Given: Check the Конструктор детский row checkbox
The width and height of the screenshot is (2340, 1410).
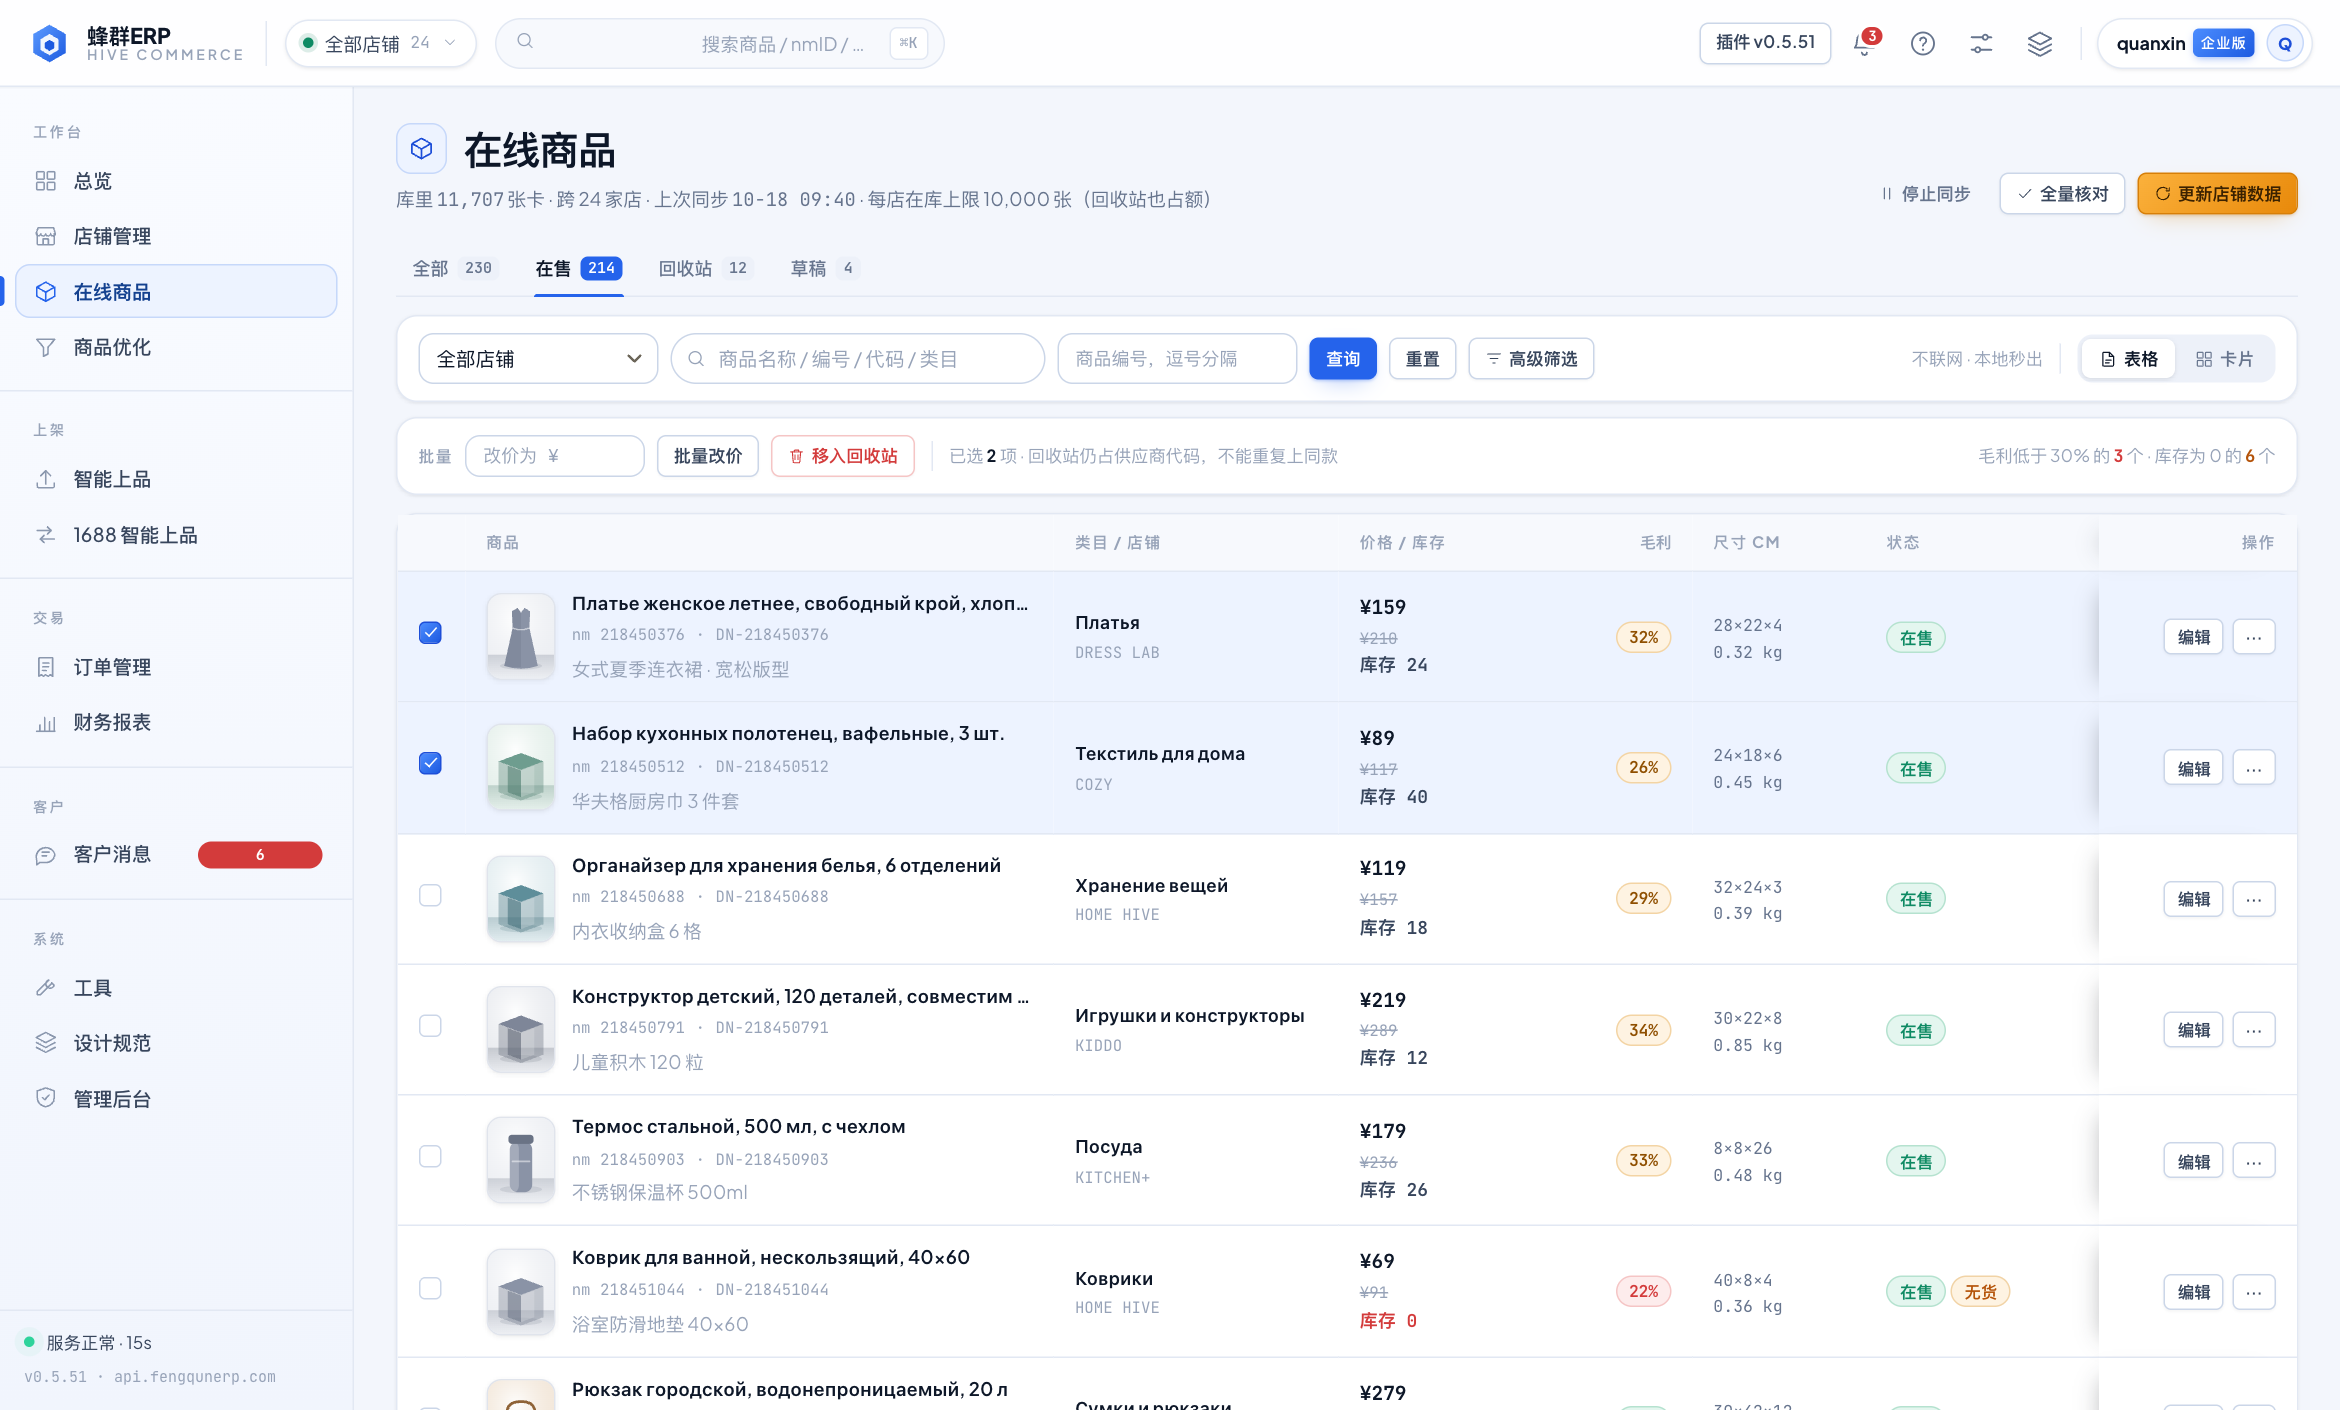Looking at the screenshot, I should coord(430,1026).
